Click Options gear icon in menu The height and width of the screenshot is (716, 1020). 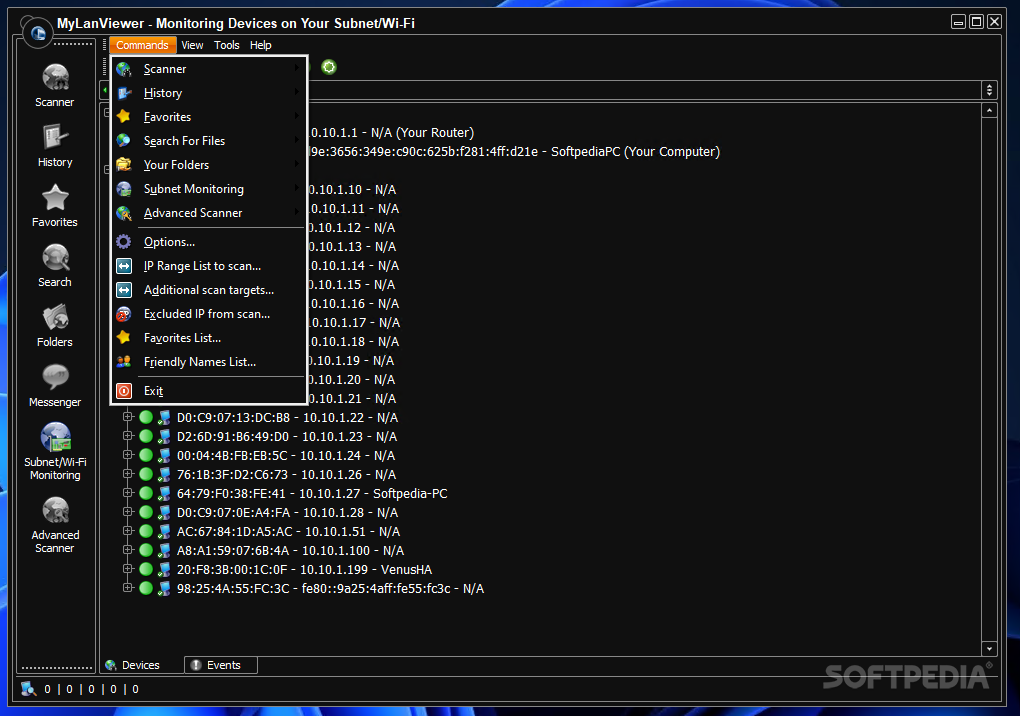coord(124,242)
